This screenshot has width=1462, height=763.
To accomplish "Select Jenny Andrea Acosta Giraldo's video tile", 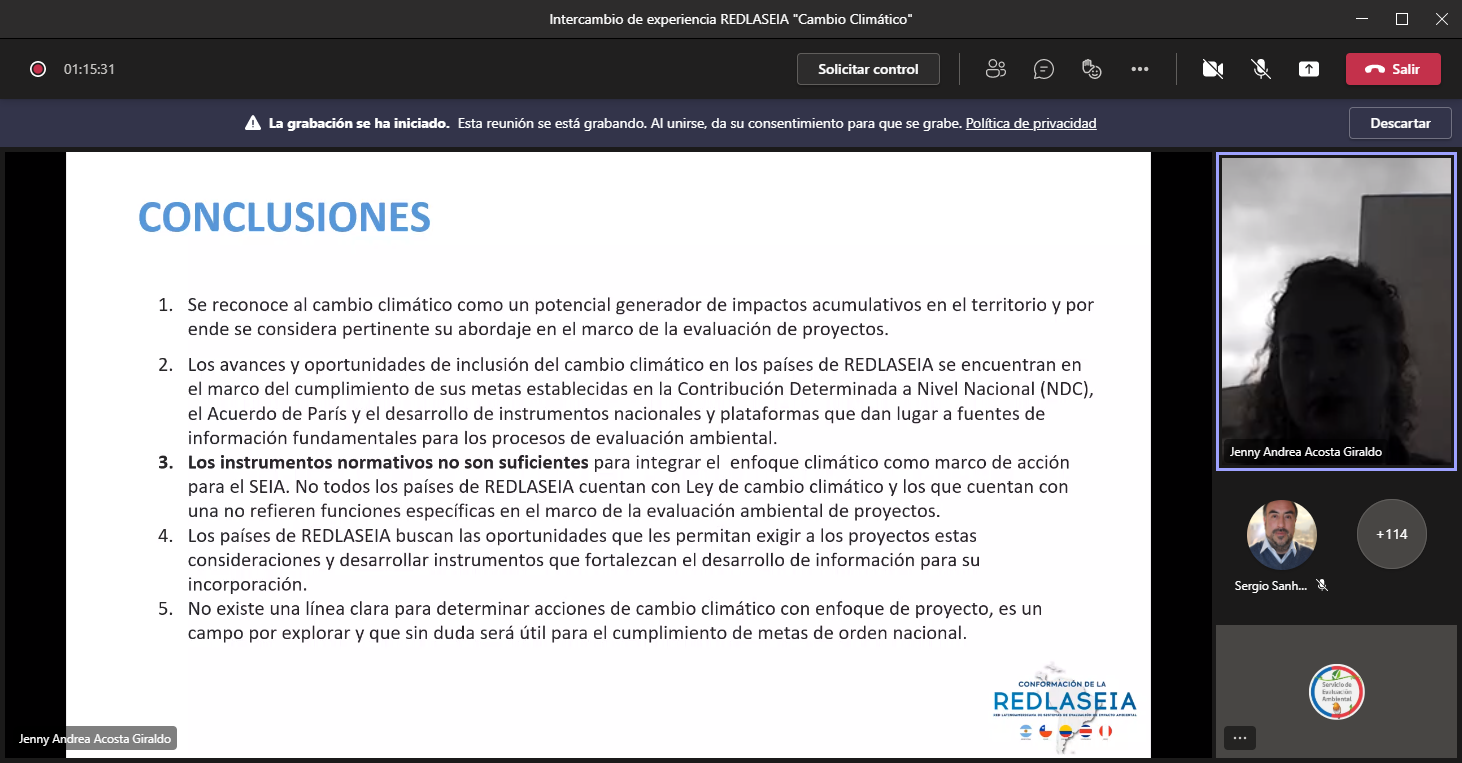I will tap(1336, 310).
